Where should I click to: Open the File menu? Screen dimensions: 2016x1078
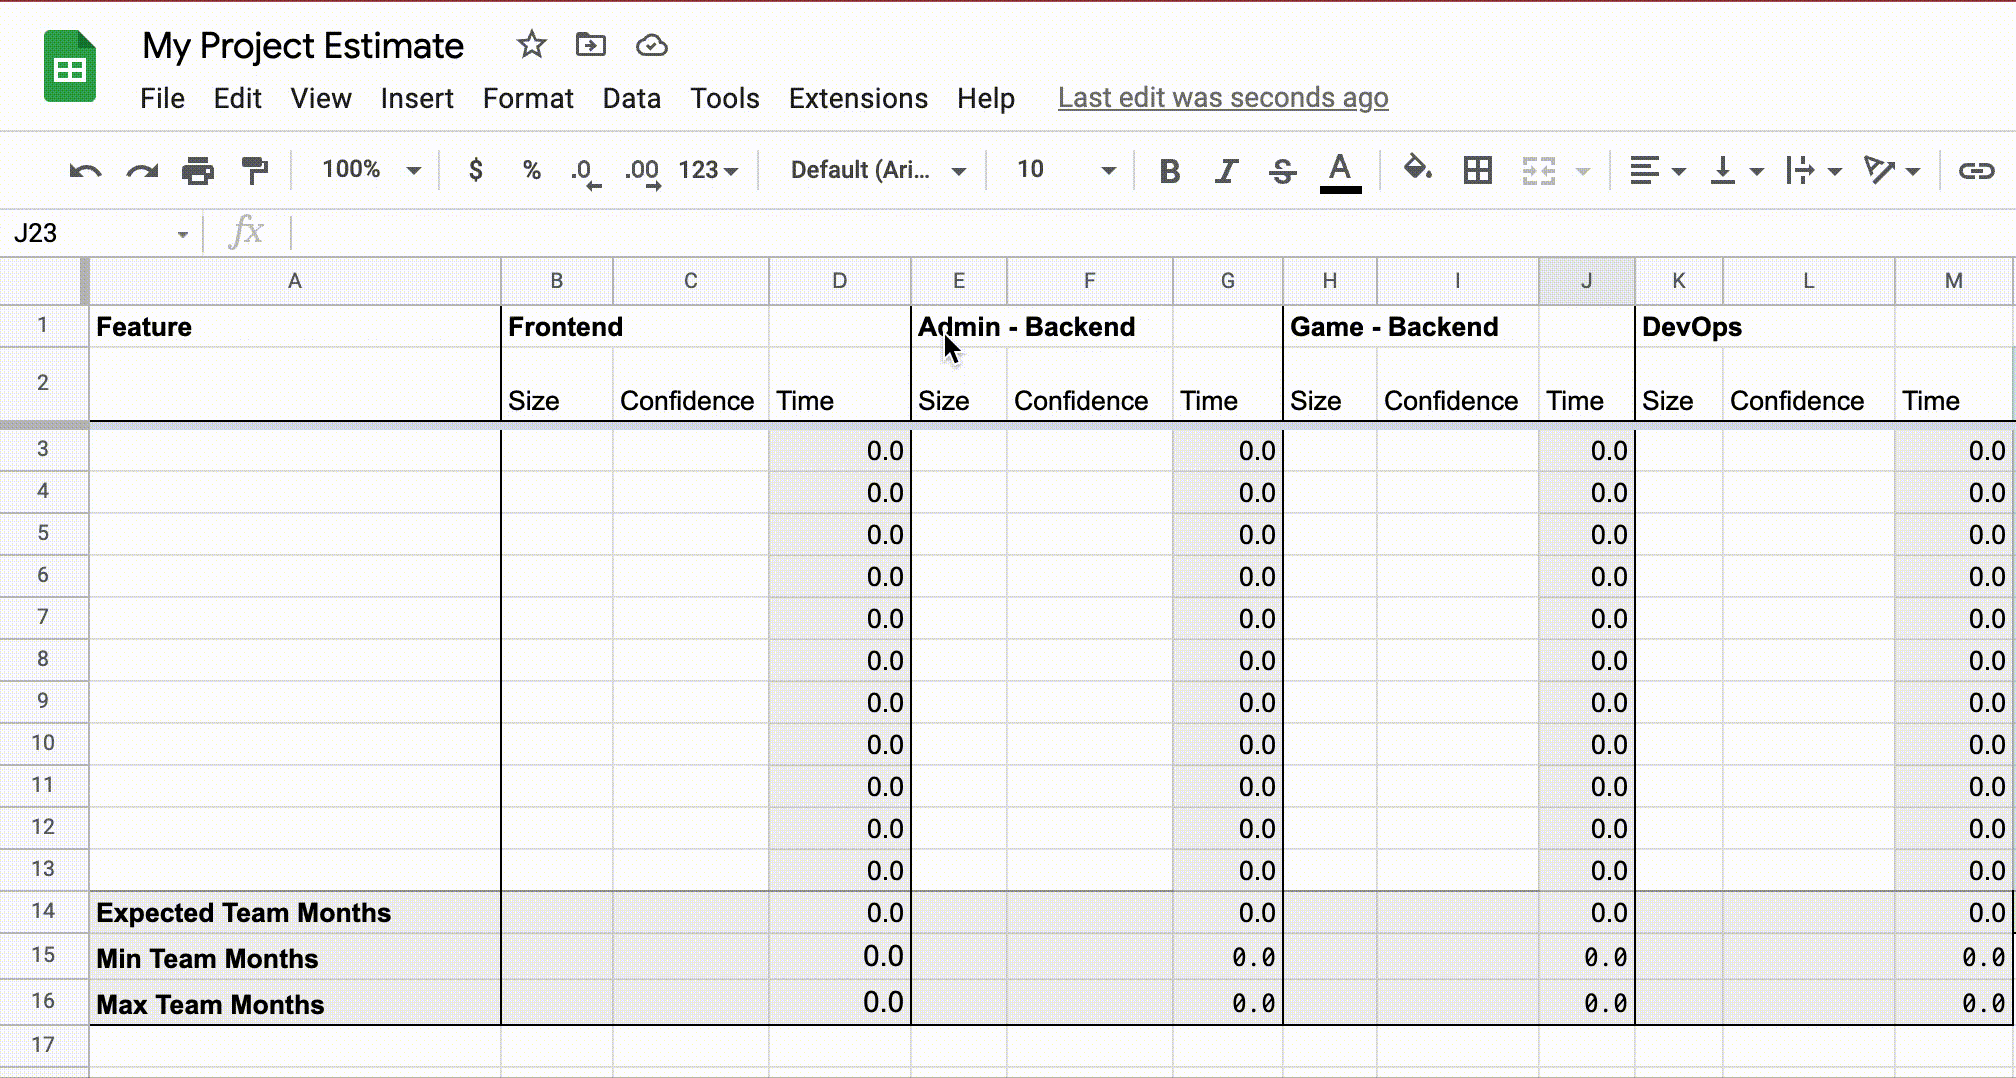tap(162, 98)
